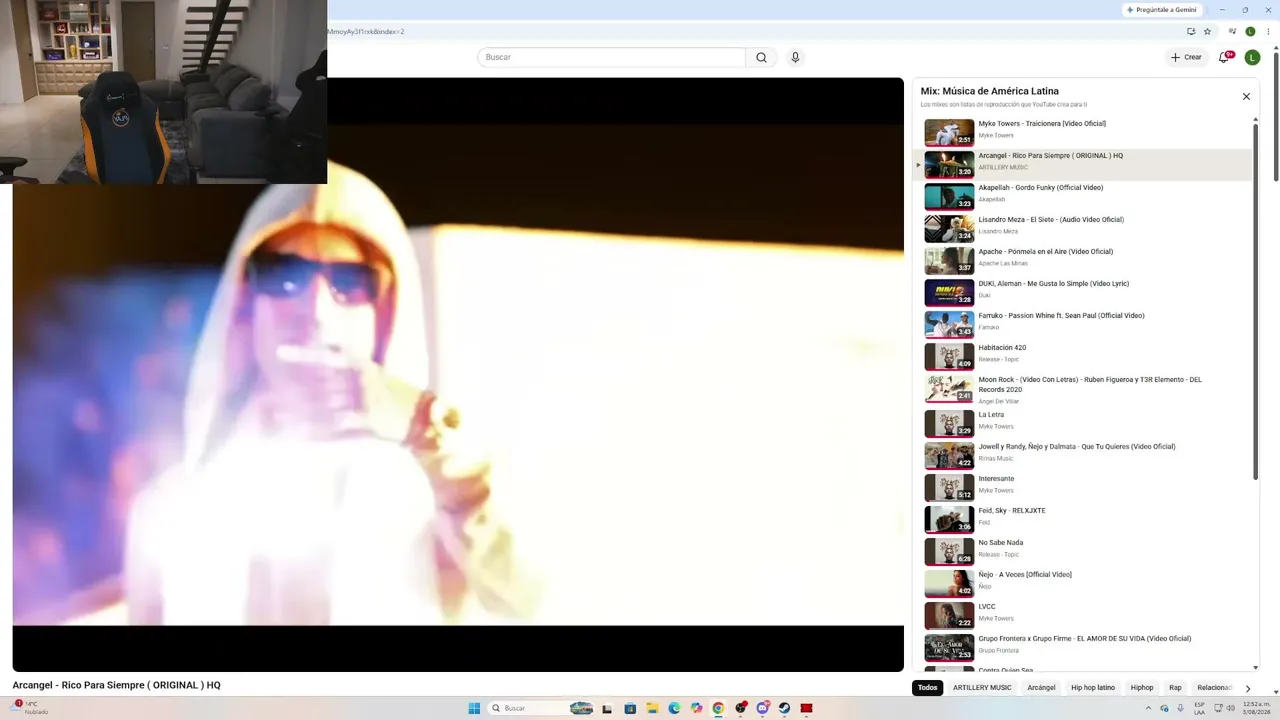Select the Hip hop latino filter chip
This screenshot has height=720, width=1280.
pyautogui.click(x=1093, y=688)
